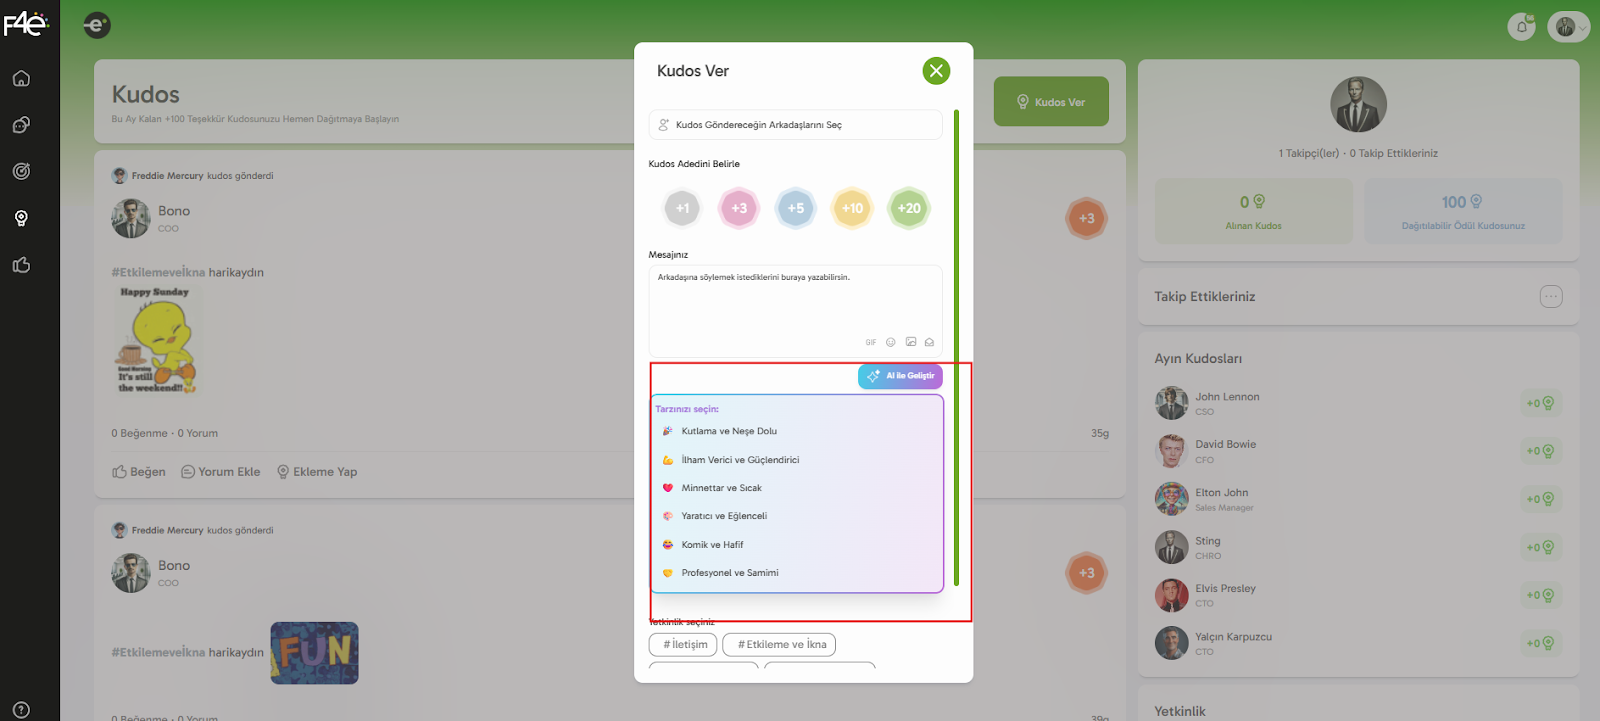Select 'Profesyonel ve Samimi' style option
The width and height of the screenshot is (1600, 721).
click(x=730, y=573)
